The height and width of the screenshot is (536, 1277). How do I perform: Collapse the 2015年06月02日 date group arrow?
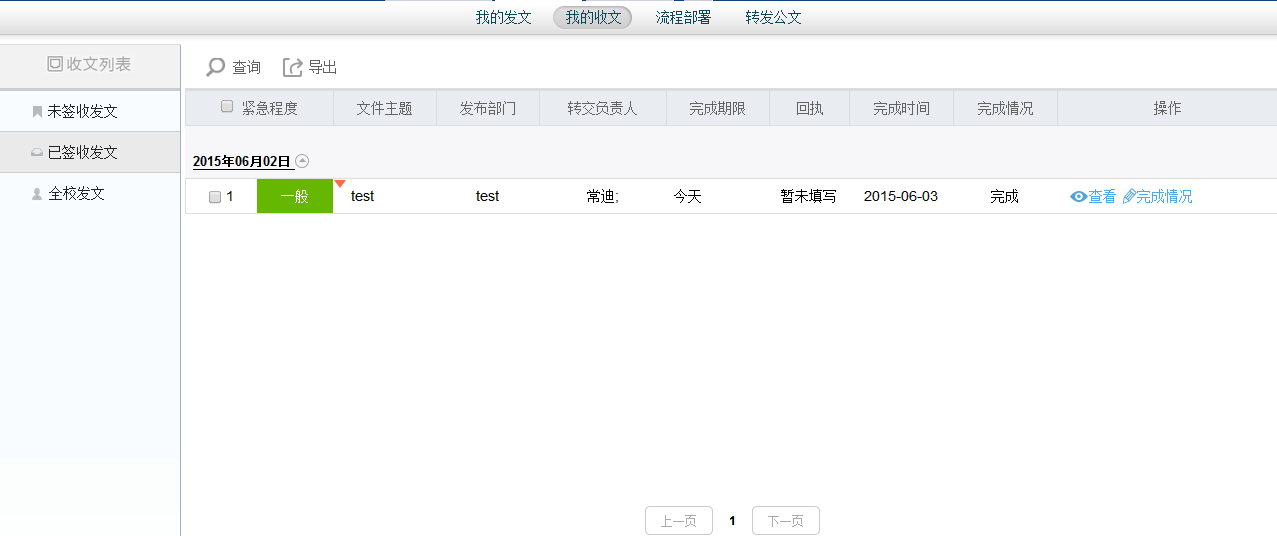pyautogui.click(x=302, y=161)
